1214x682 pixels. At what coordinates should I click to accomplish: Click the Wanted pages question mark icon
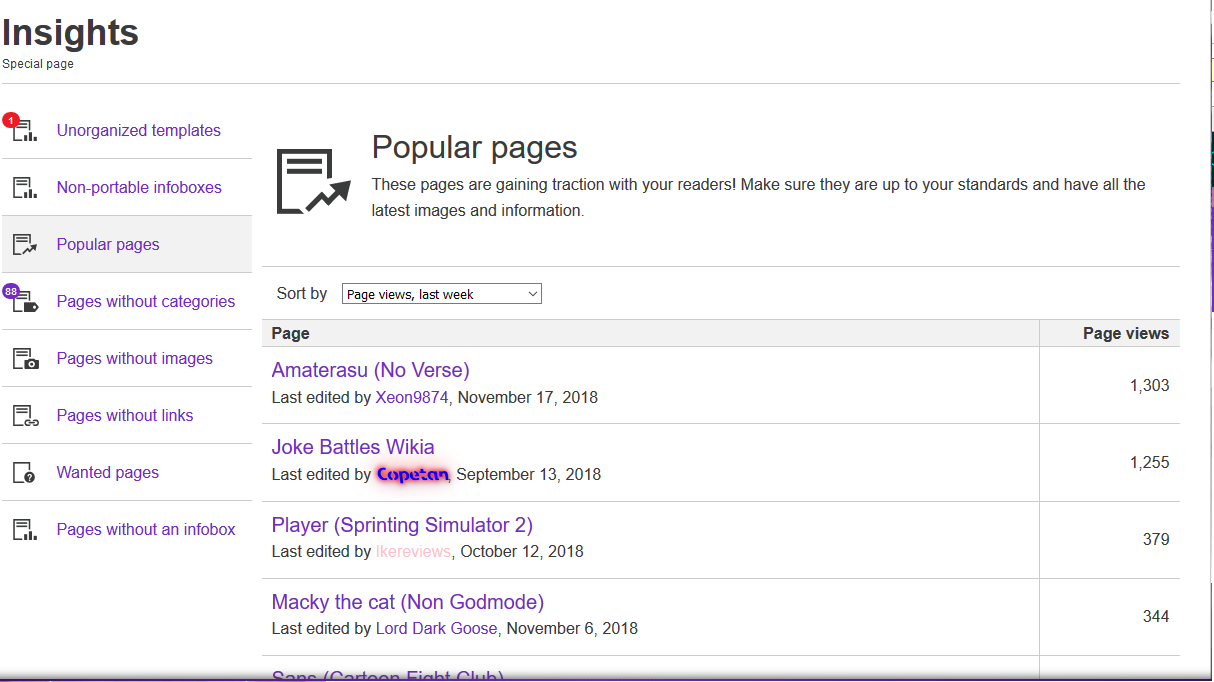[24, 473]
